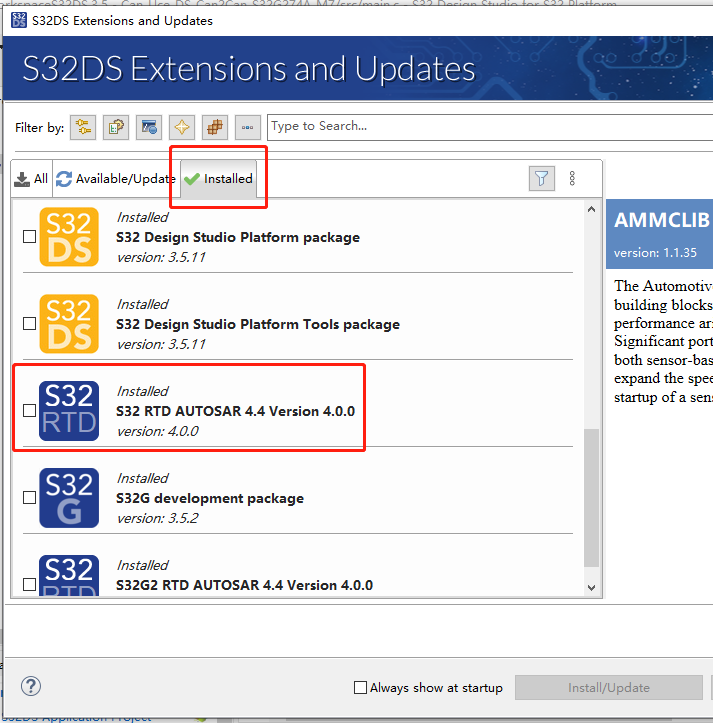This screenshot has height=723, width=713.
Task: Switch to the All tab
Action: tap(31, 179)
